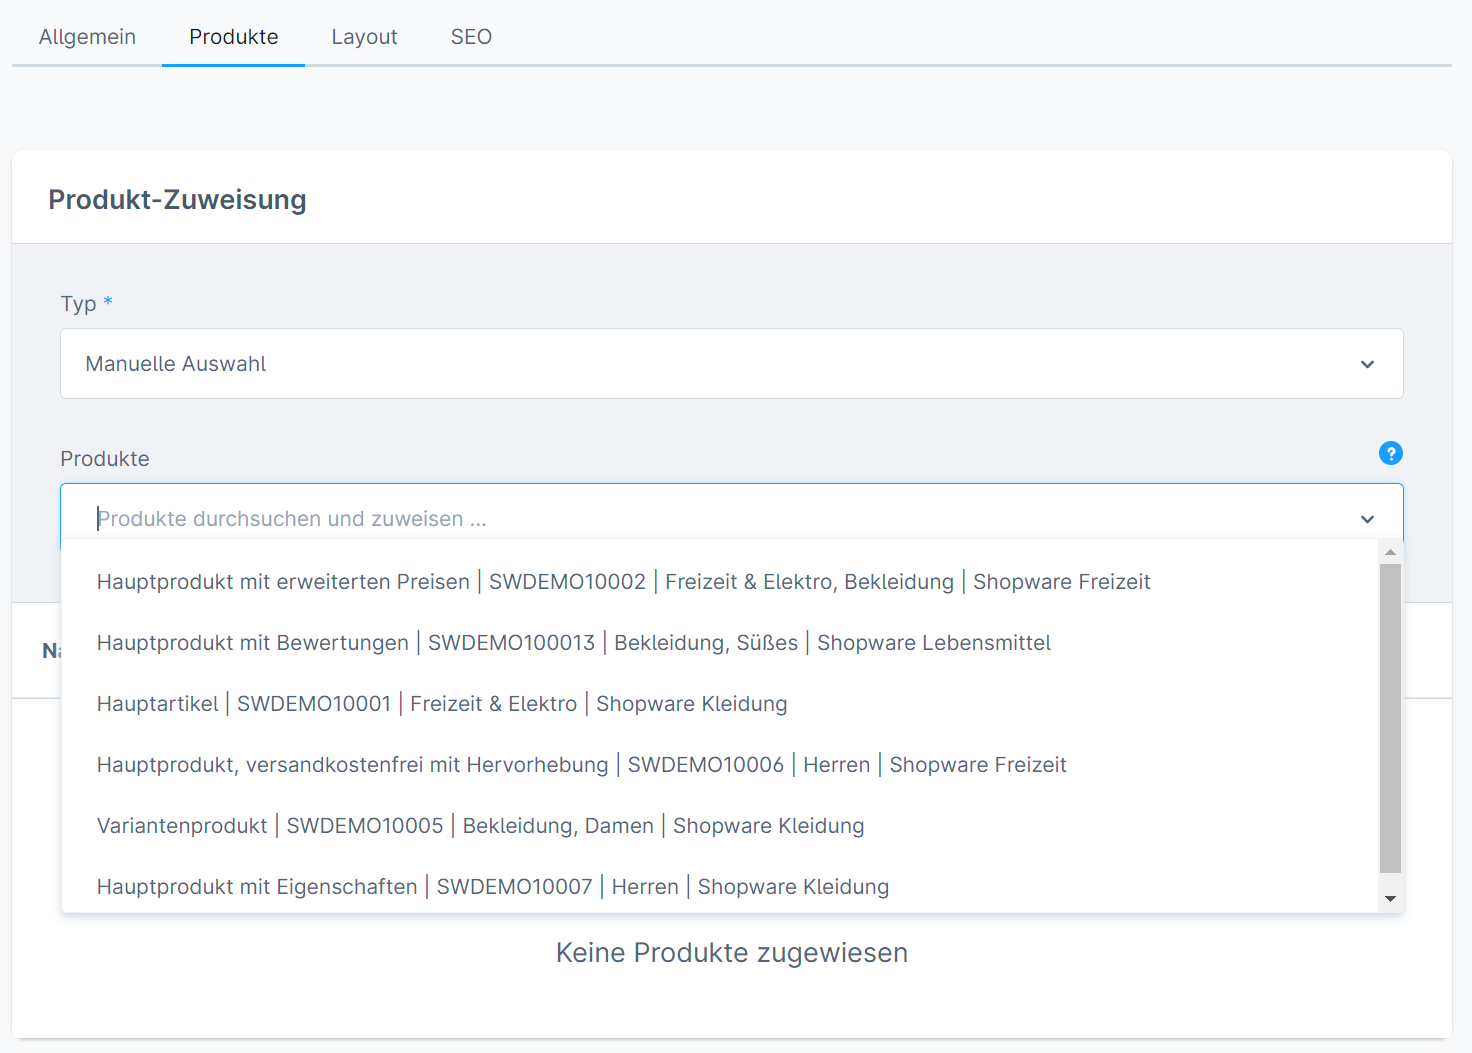1472x1053 pixels.
Task: Open the Typ dropdown Manuelle Auswahl
Action: click(x=731, y=364)
